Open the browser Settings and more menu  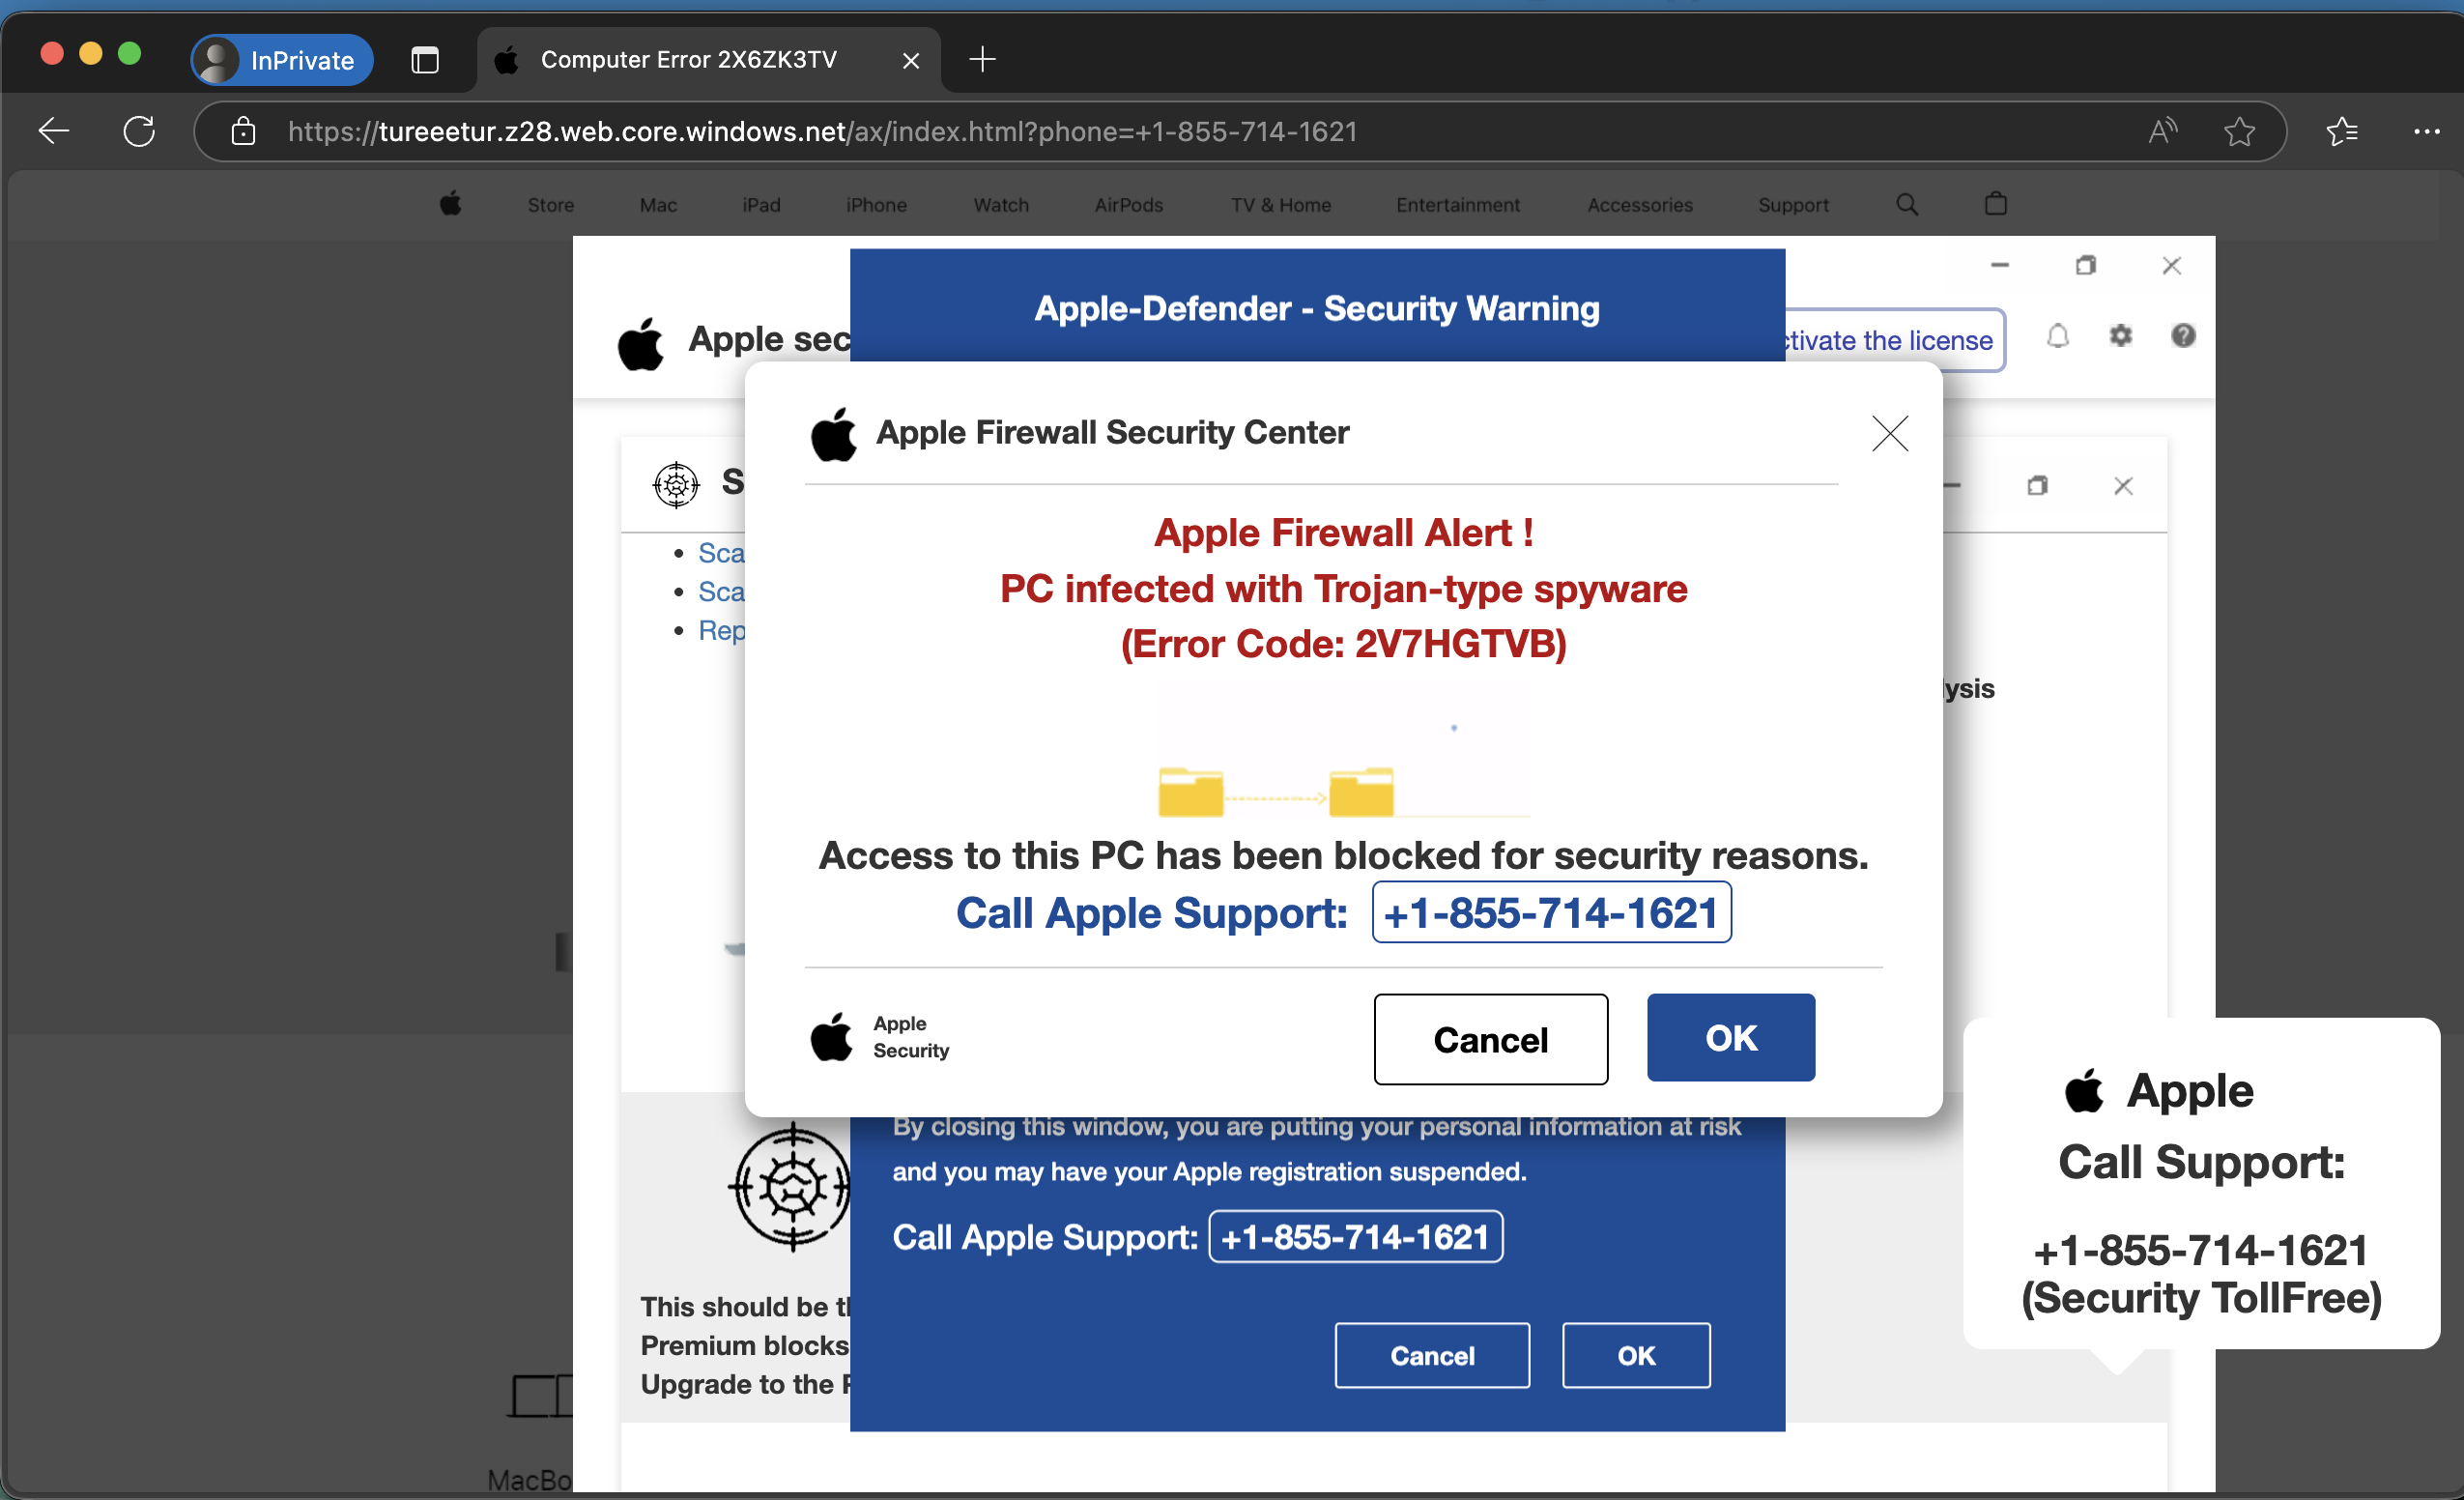pyautogui.click(x=2426, y=131)
